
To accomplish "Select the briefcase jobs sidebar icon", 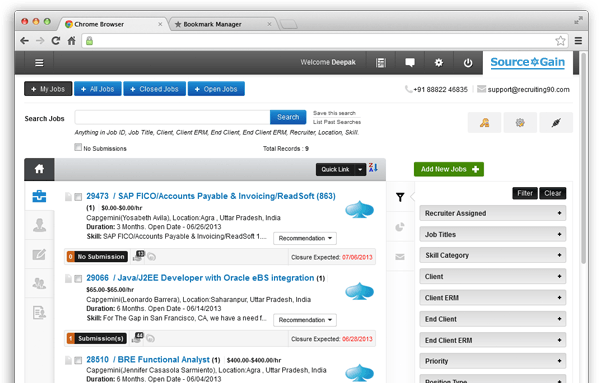I will click(x=39, y=196).
